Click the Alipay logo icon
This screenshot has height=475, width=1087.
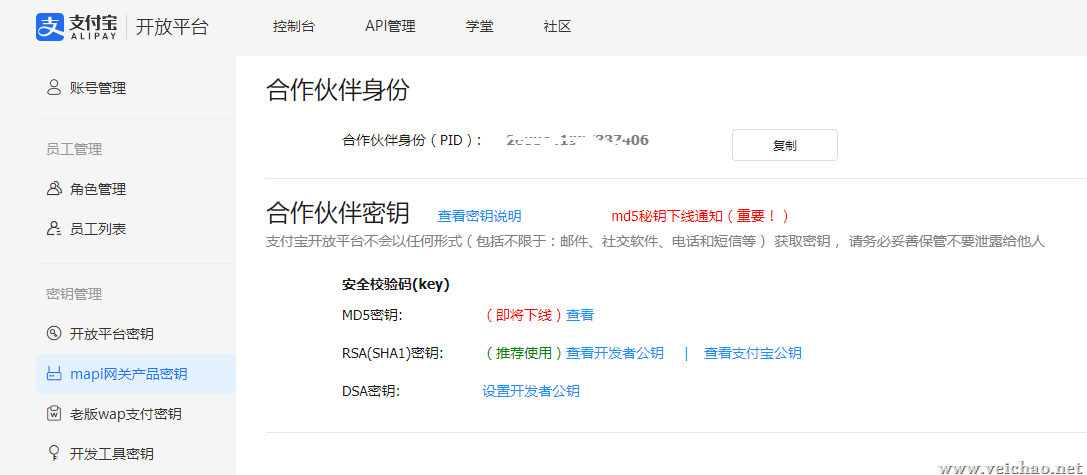point(50,27)
